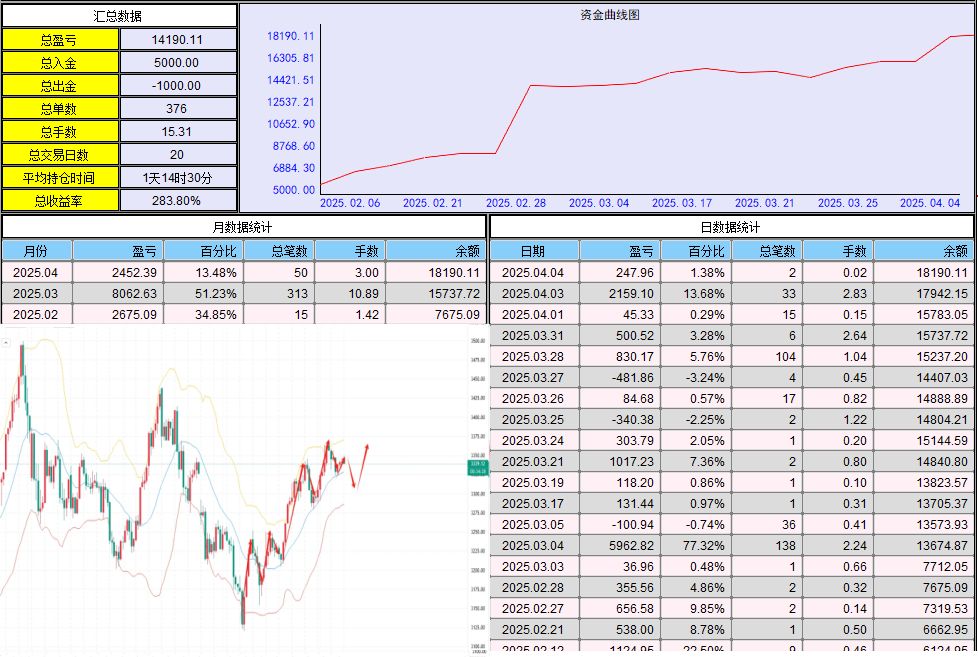Viewport: 978px width, 657px height.
Task: Click 盈亏 header in the monthly table
Action: click(x=119, y=251)
